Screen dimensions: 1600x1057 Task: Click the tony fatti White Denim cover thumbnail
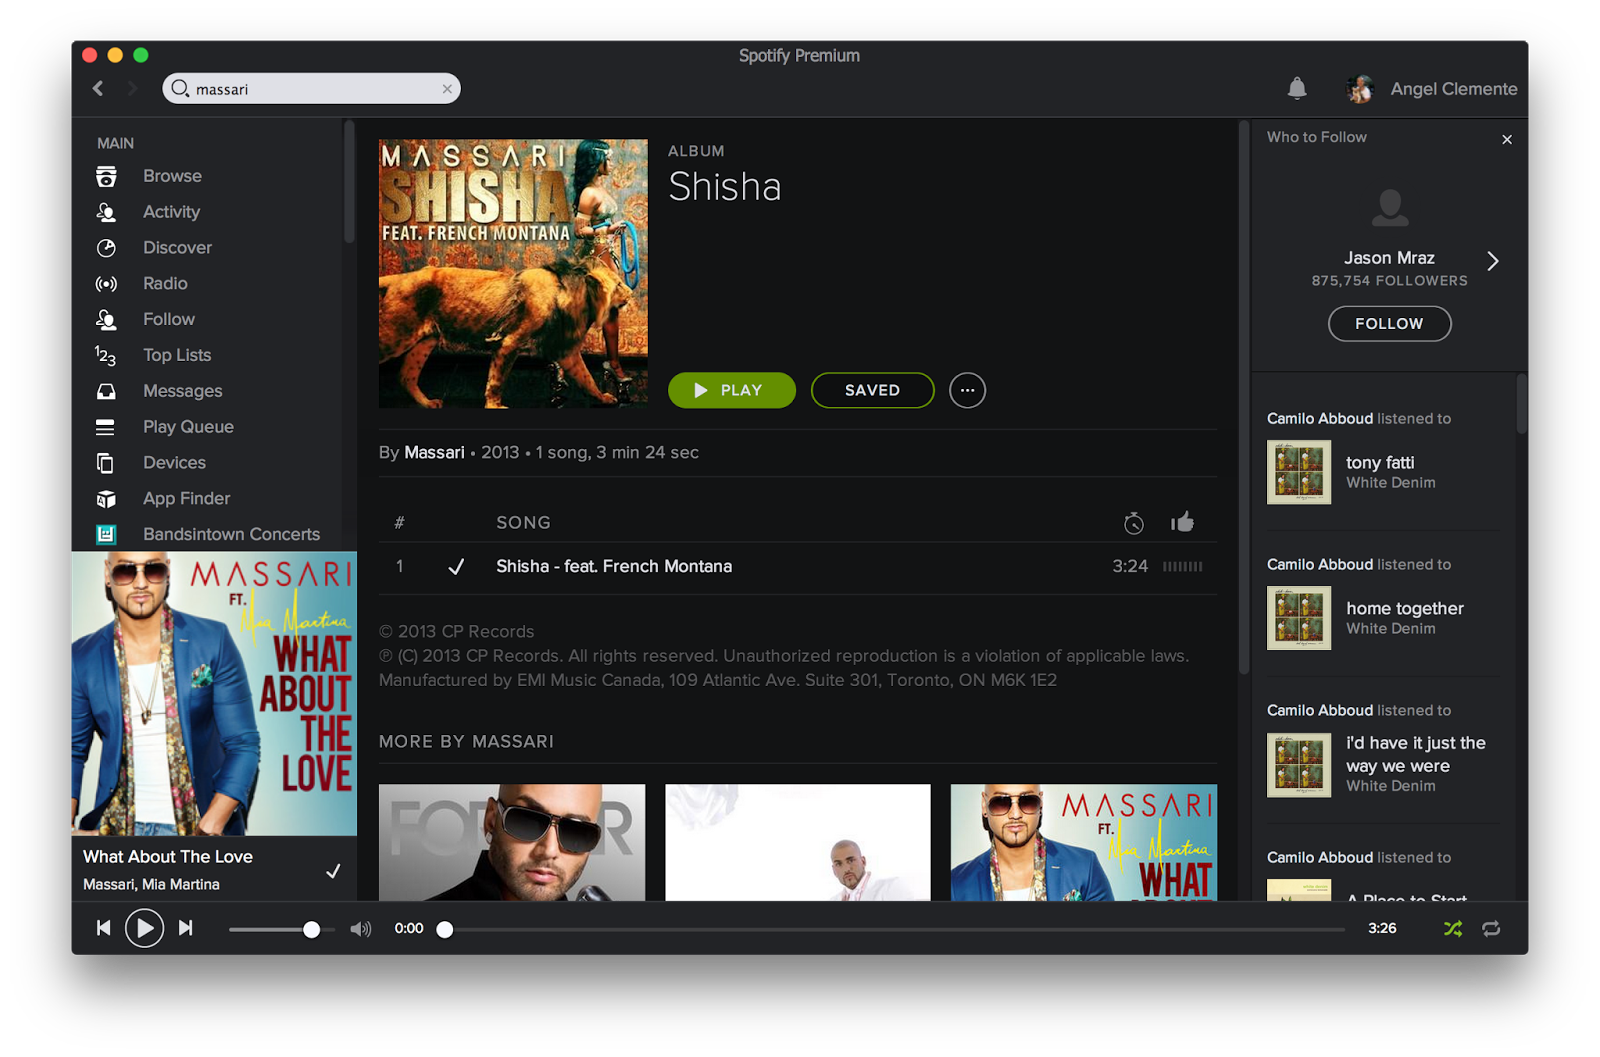pos(1299,472)
